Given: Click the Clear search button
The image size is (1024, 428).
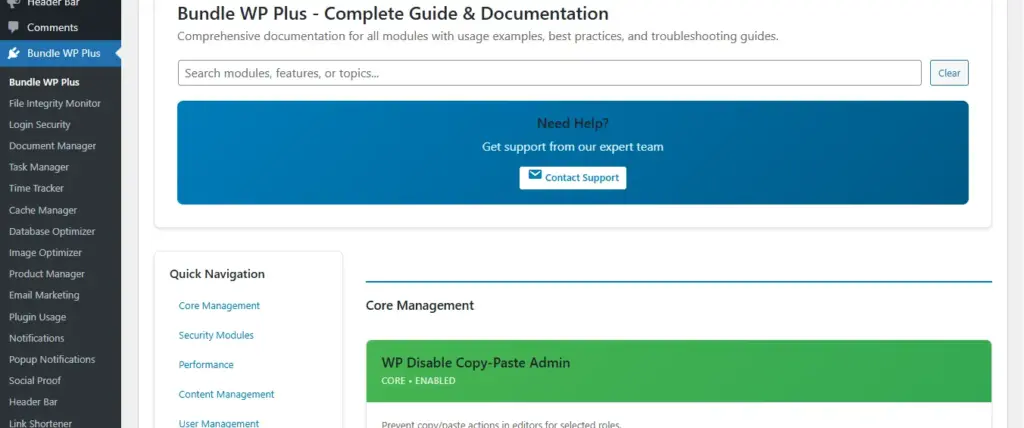Looking at the screenshot, I should (949, 73).
